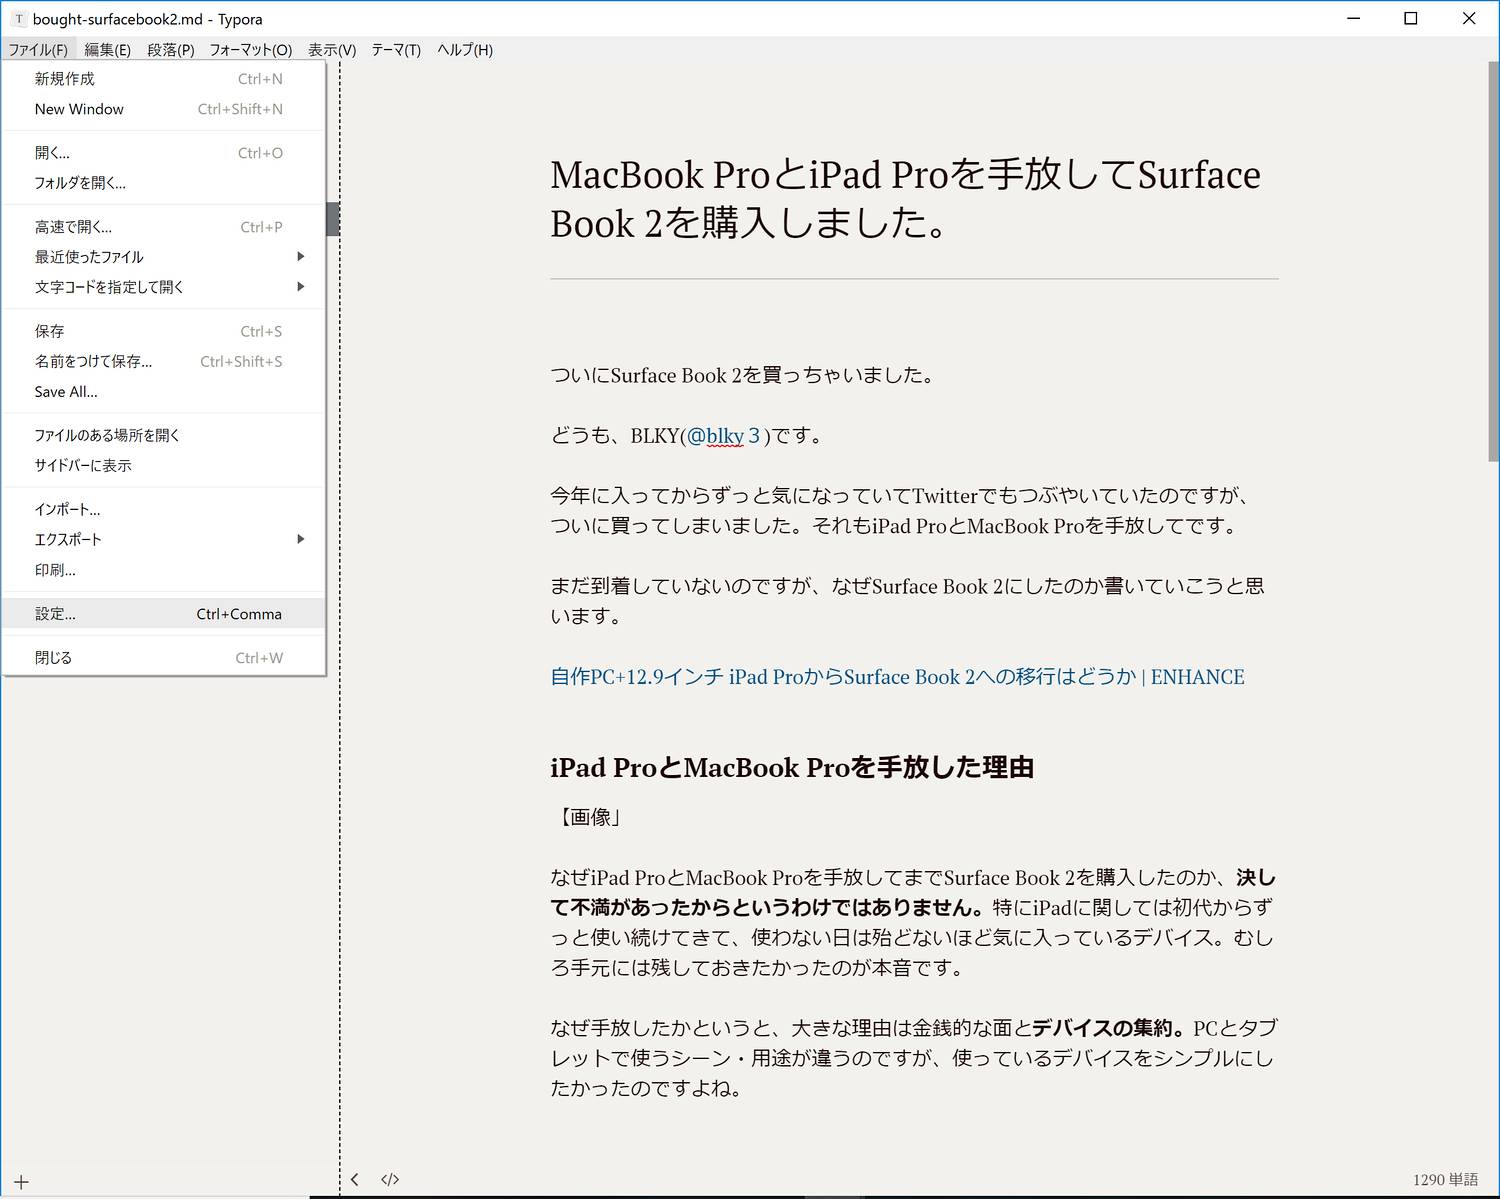
Task: Select 開く... menu entry
Action: pos(164,153)
